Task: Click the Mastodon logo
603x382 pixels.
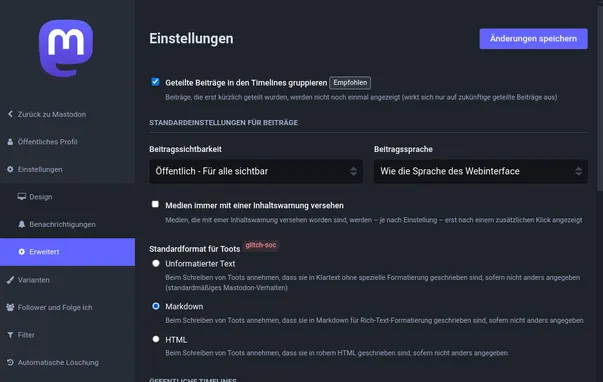Action: 66,48
